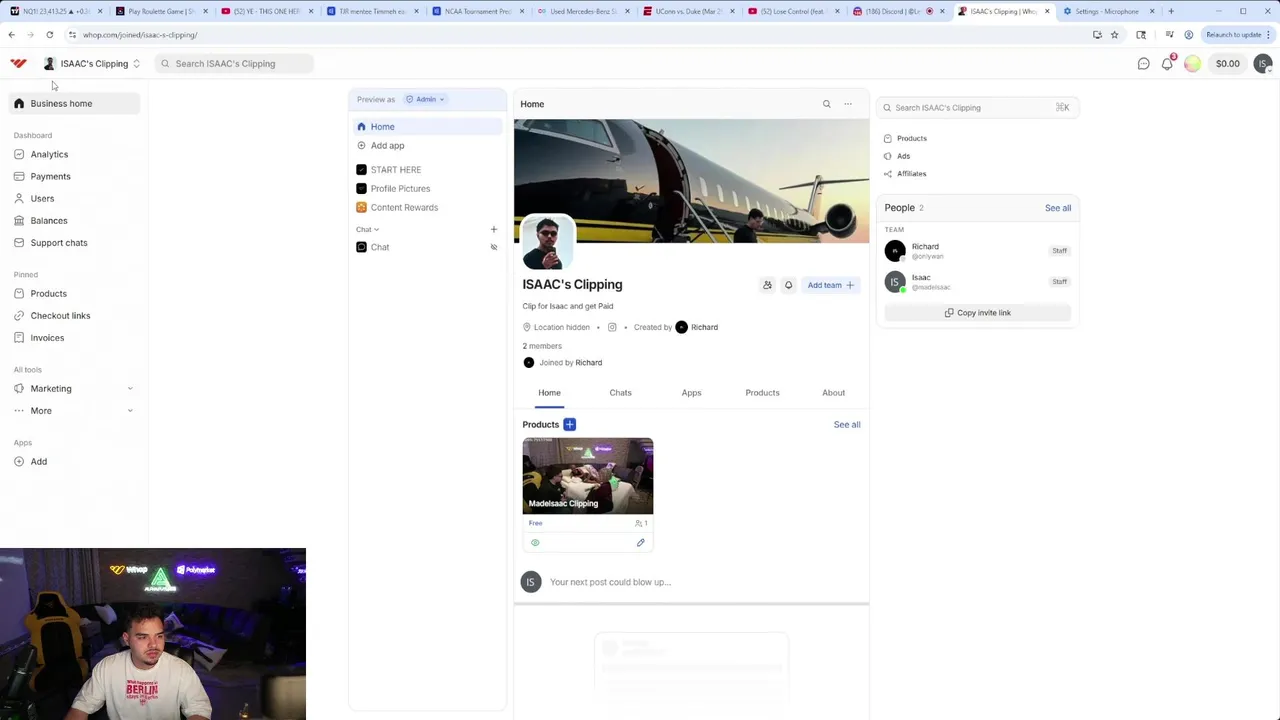Viewport: 1280px width, 720px height.
Task: Toggle the community notification bell
Action: [788, 285]
